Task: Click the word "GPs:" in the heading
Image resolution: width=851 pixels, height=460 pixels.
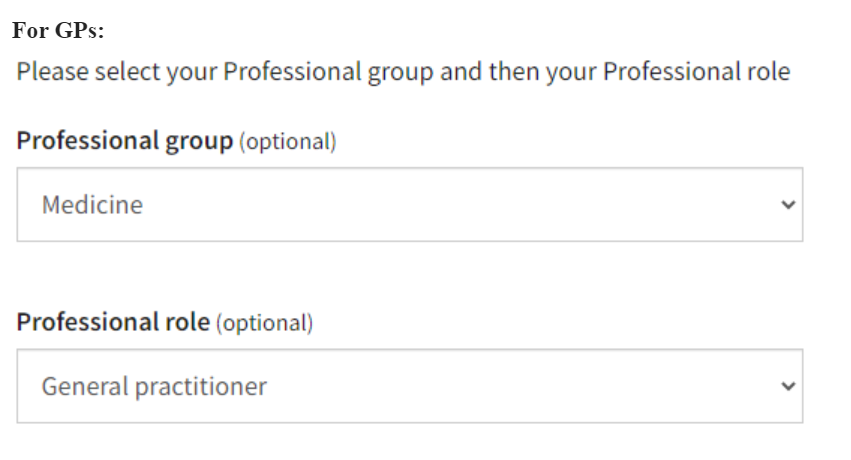Action: coord(78,31)
